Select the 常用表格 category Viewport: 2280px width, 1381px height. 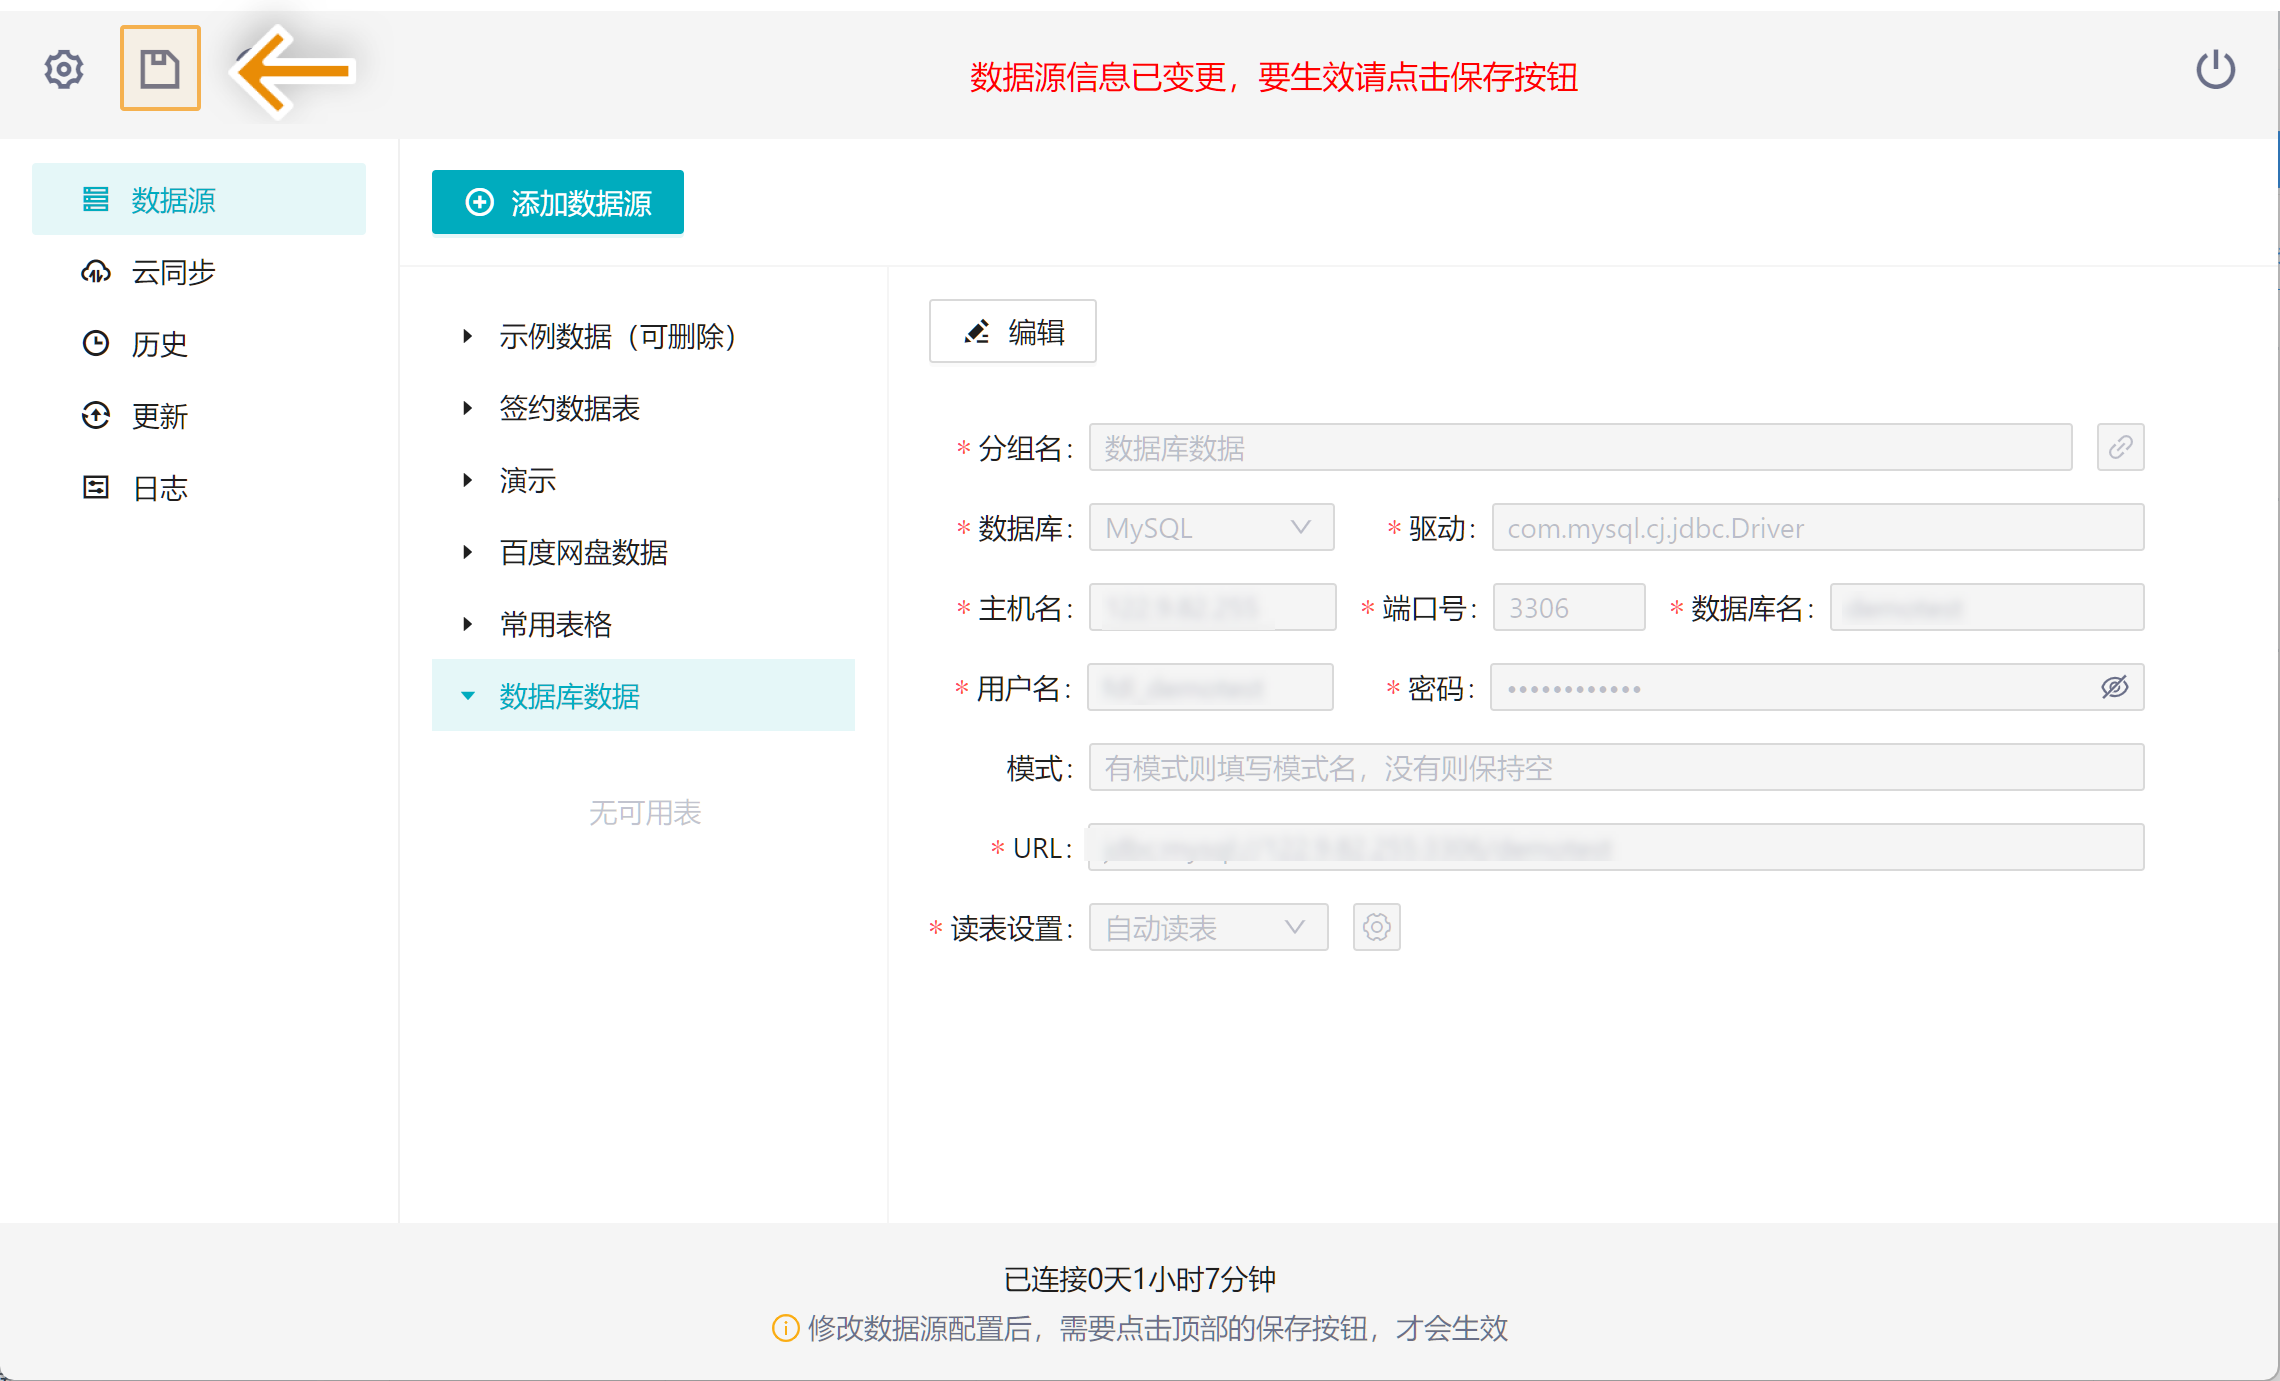tap(554, 624)
